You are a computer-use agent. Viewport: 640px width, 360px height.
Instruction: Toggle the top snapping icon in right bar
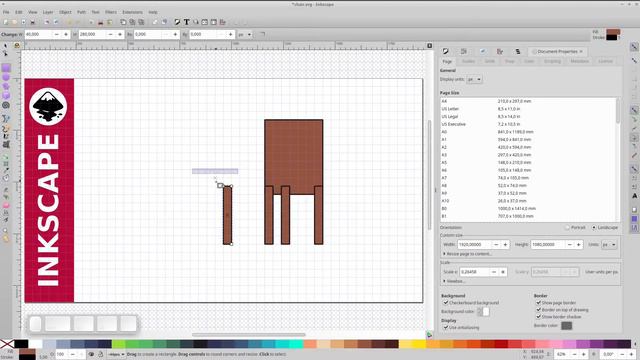(x=634, y=47)
